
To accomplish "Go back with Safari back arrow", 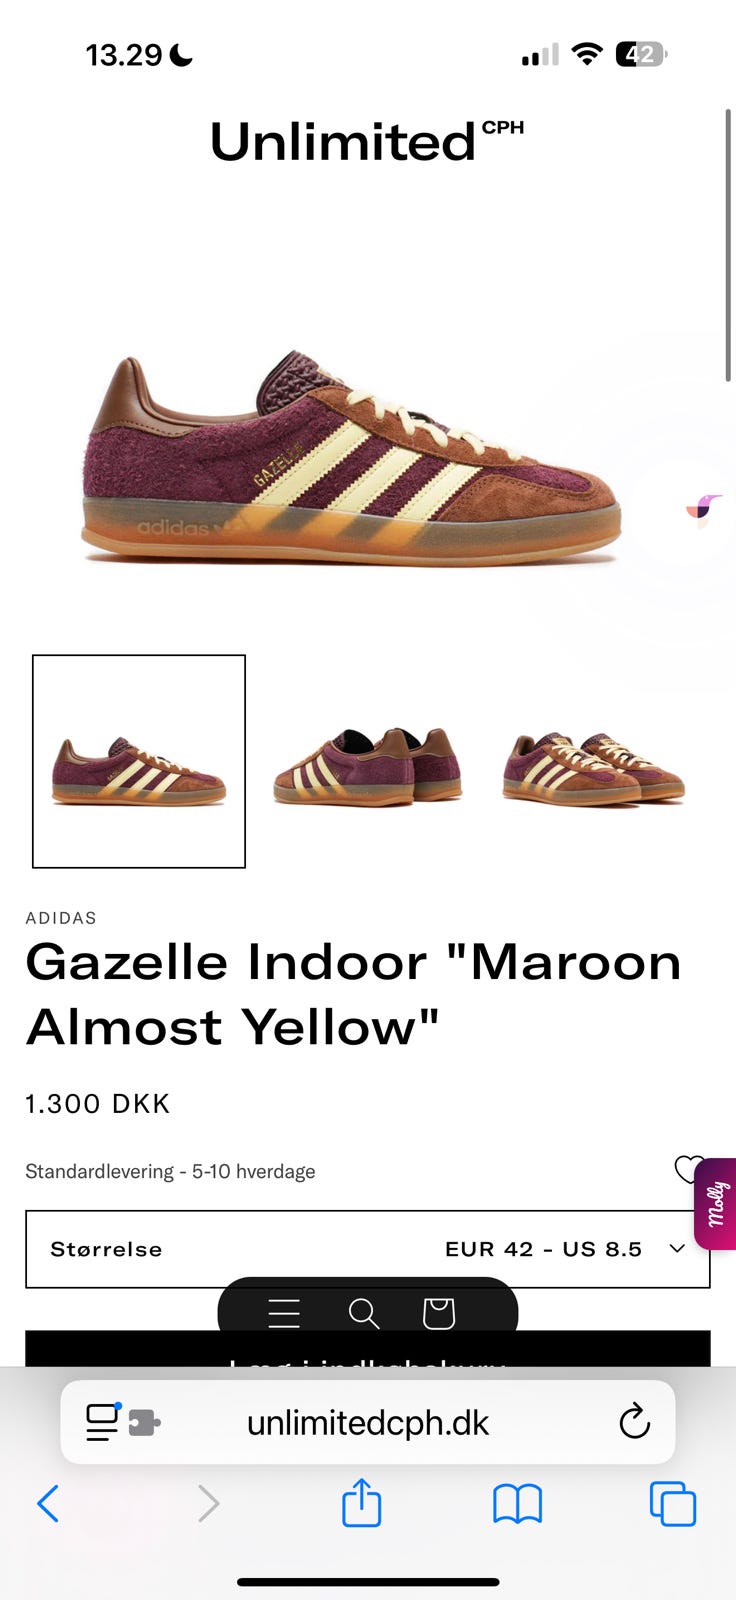I will (48, 1503).
